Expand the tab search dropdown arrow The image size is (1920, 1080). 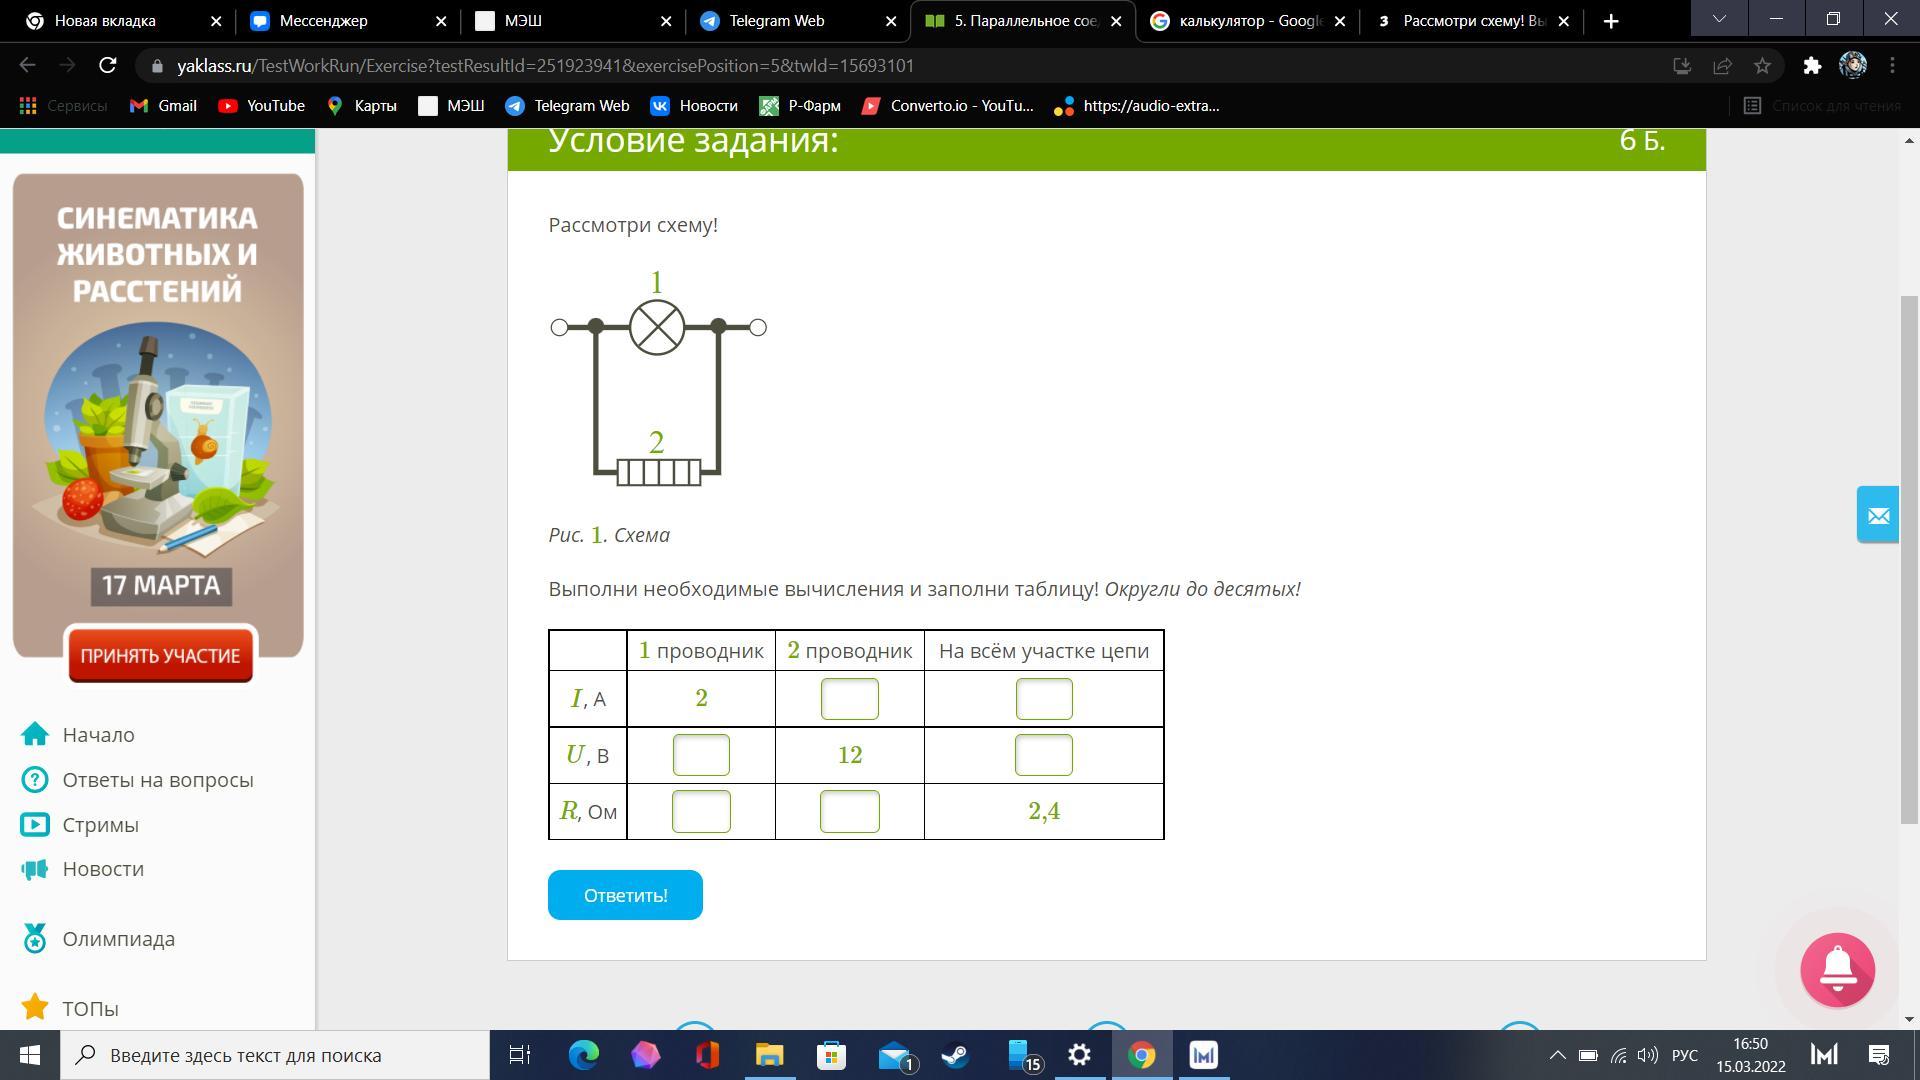coord(1719,20)
